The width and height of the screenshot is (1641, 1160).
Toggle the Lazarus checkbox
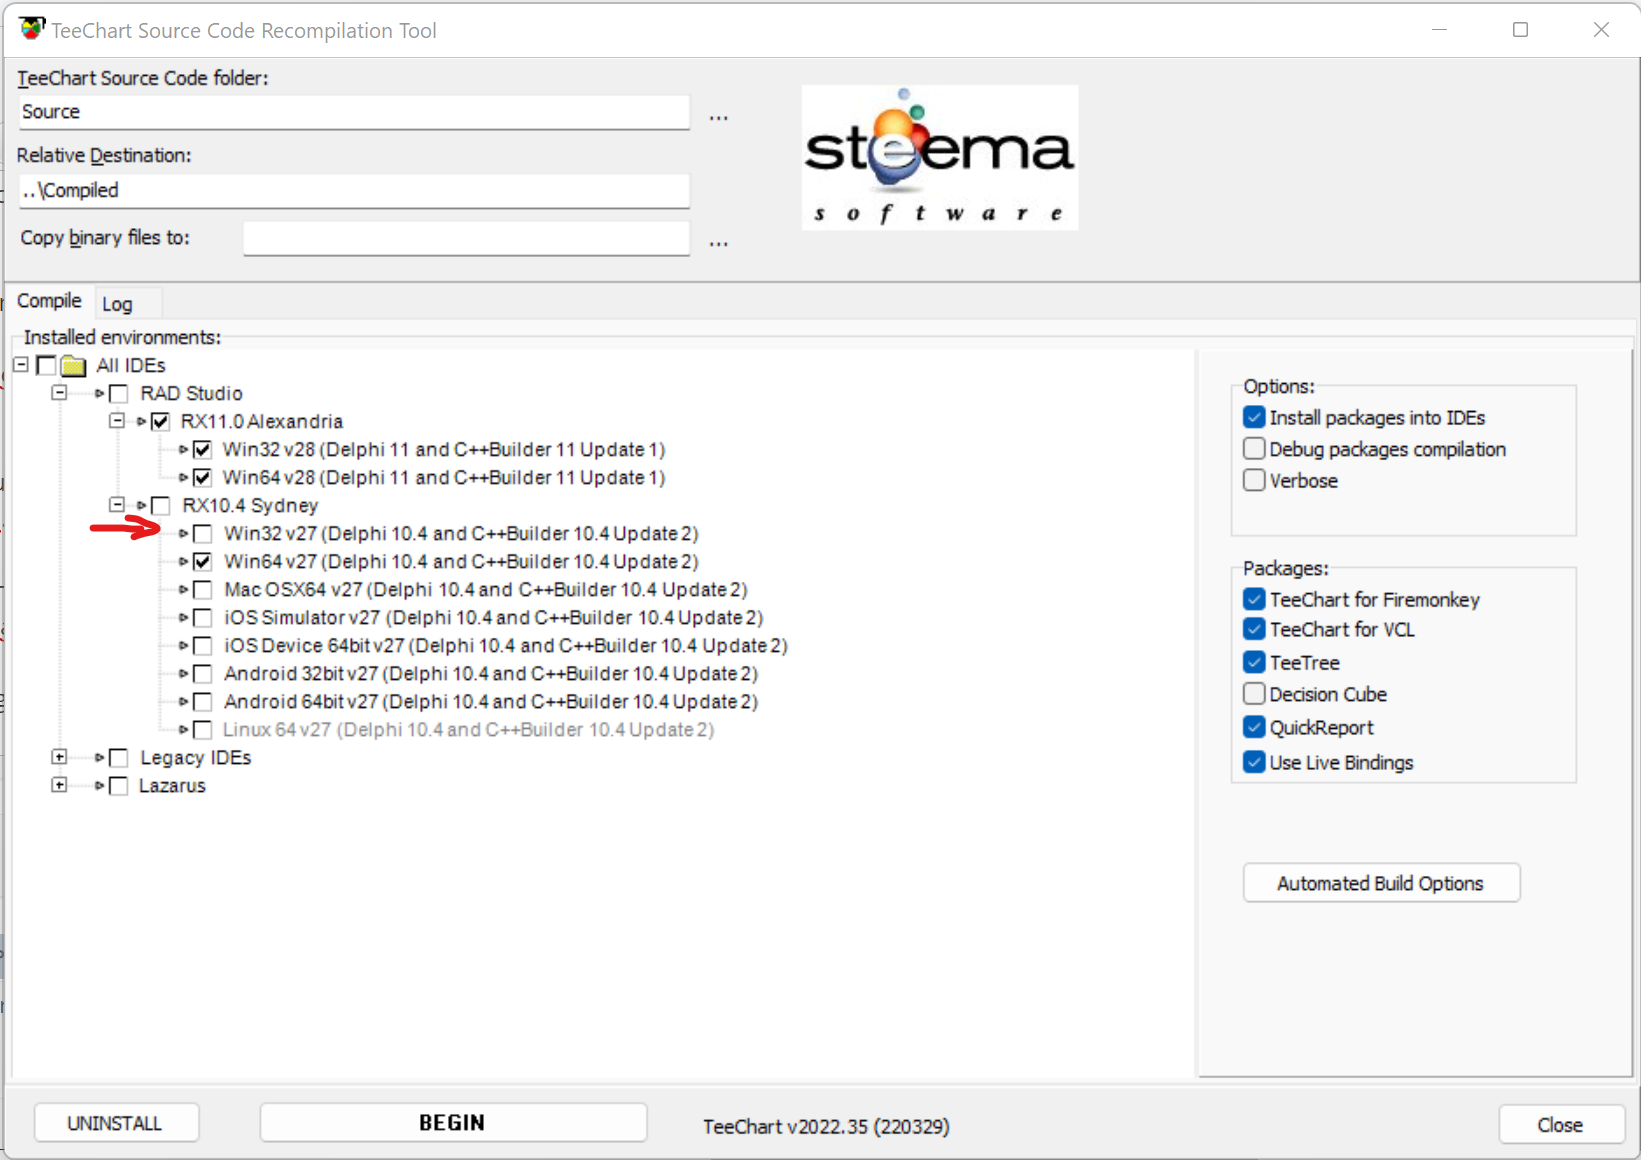tap(119, 785)
